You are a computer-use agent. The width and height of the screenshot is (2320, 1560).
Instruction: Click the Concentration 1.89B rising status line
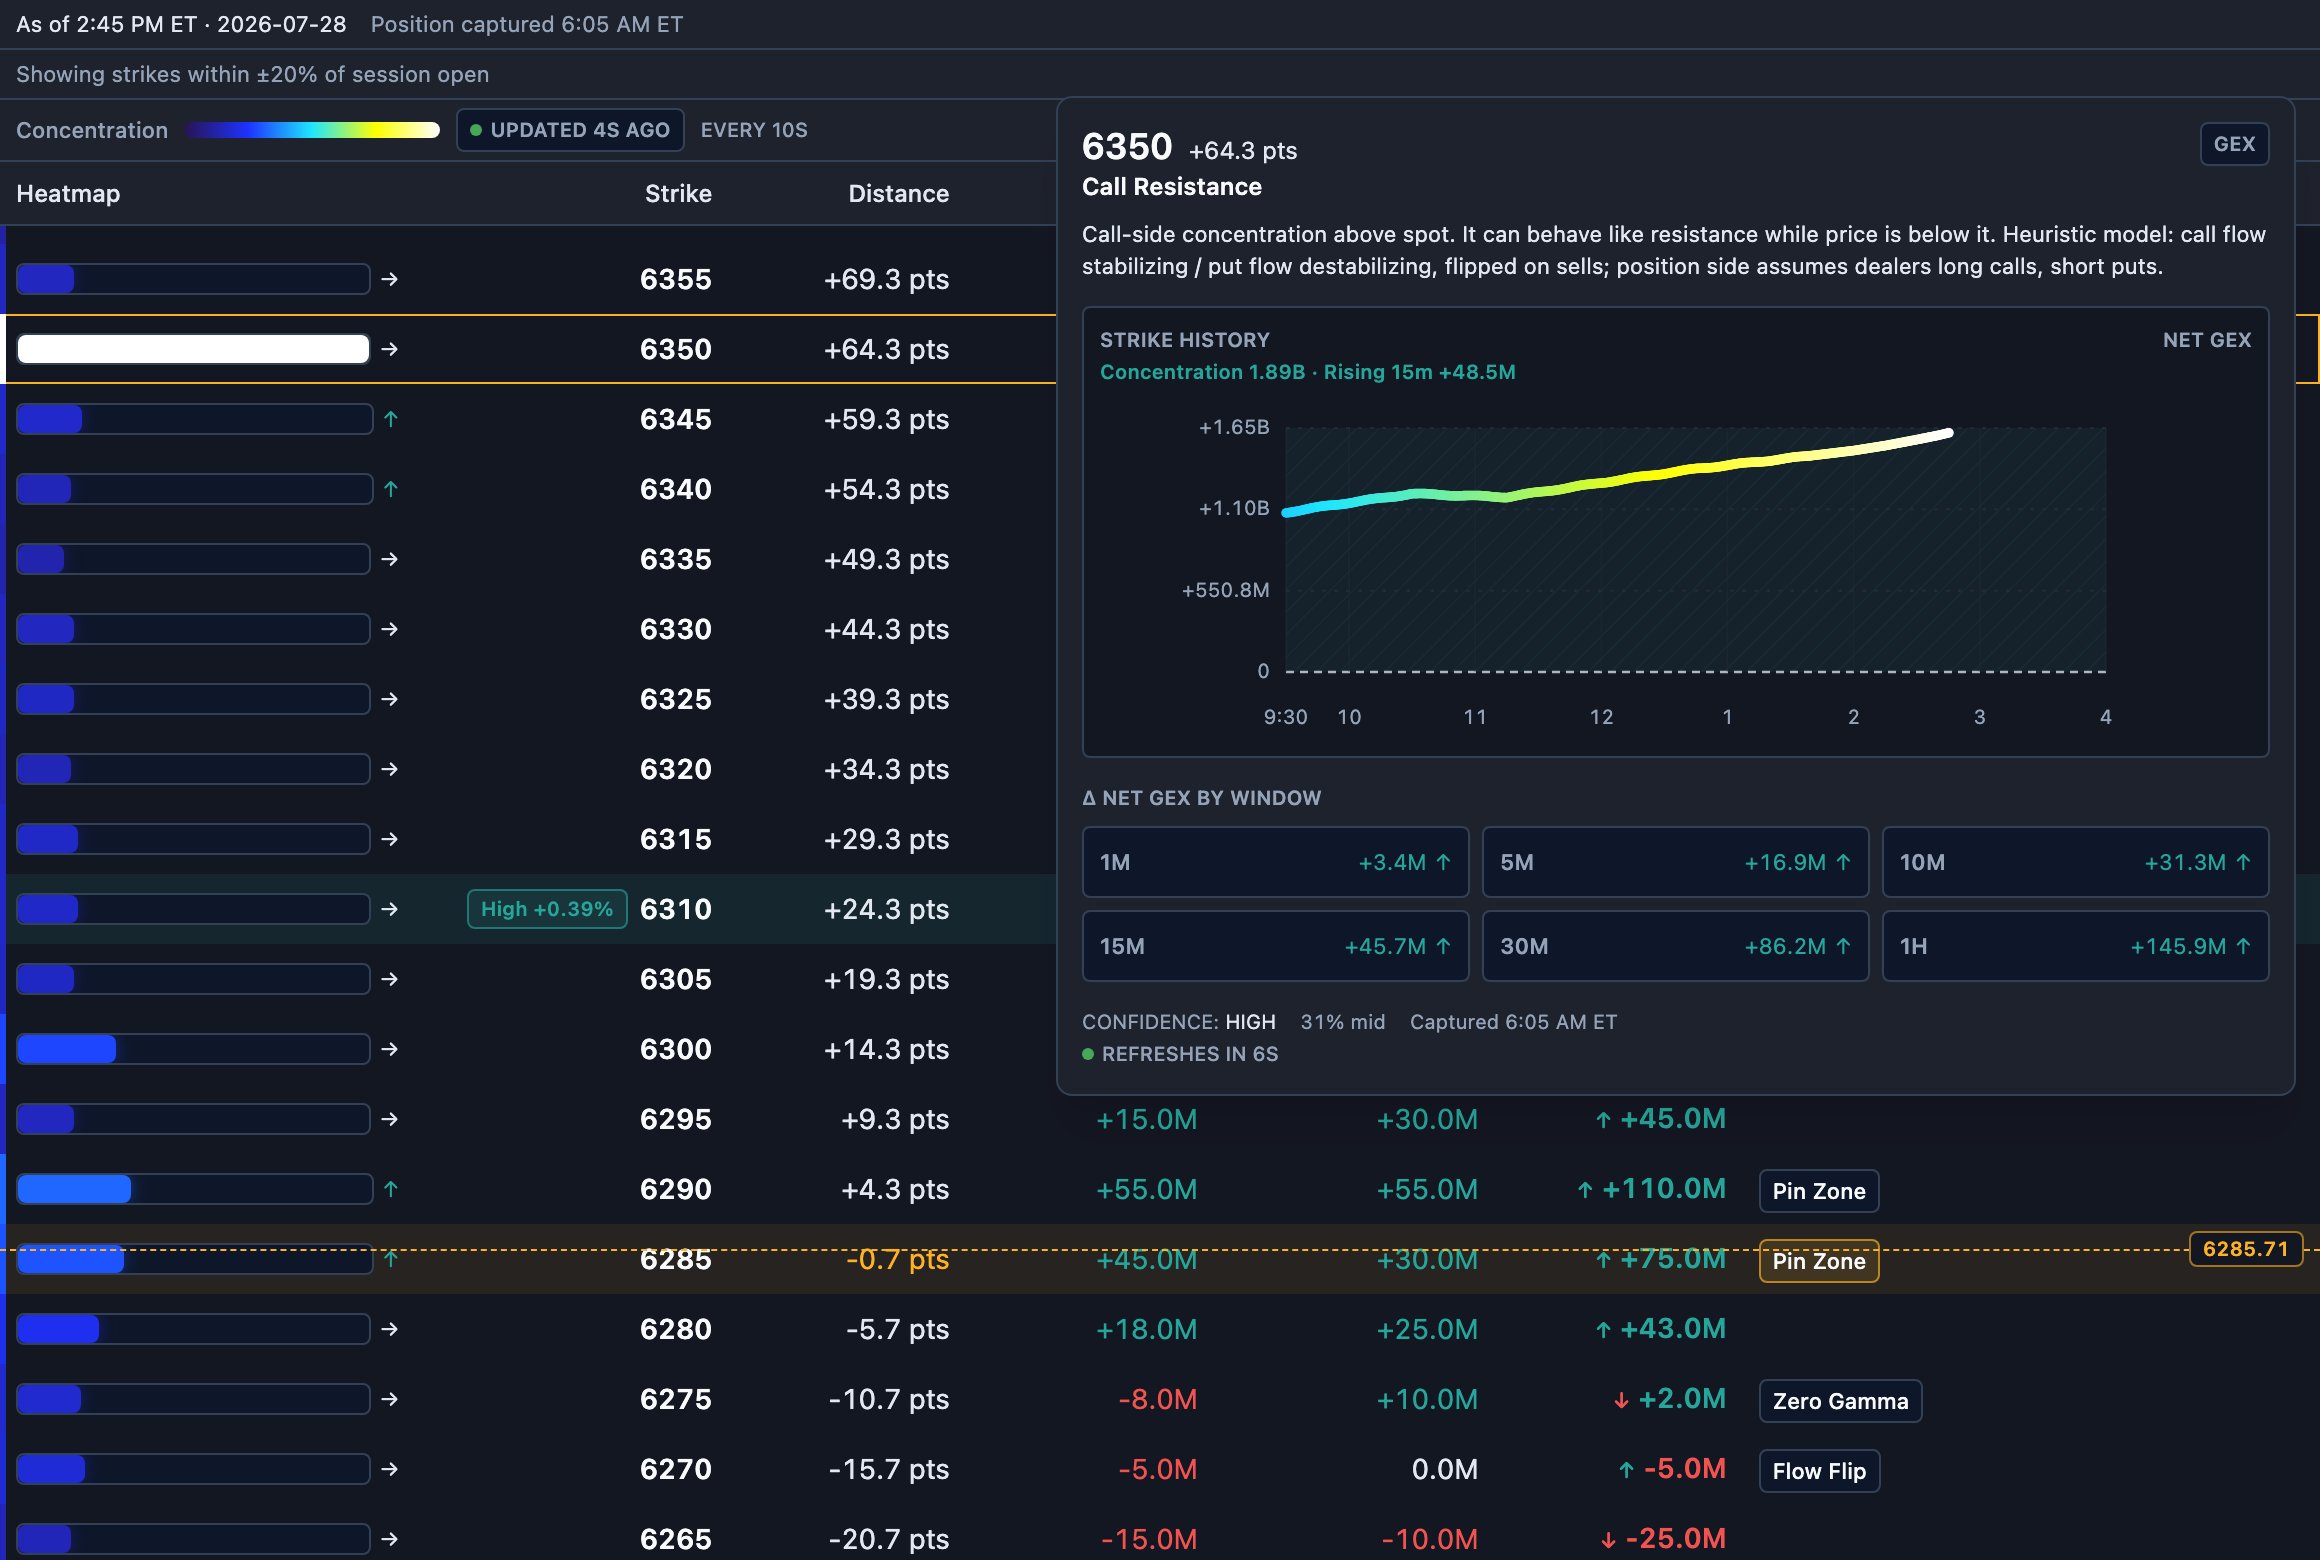coord(1308,372)
